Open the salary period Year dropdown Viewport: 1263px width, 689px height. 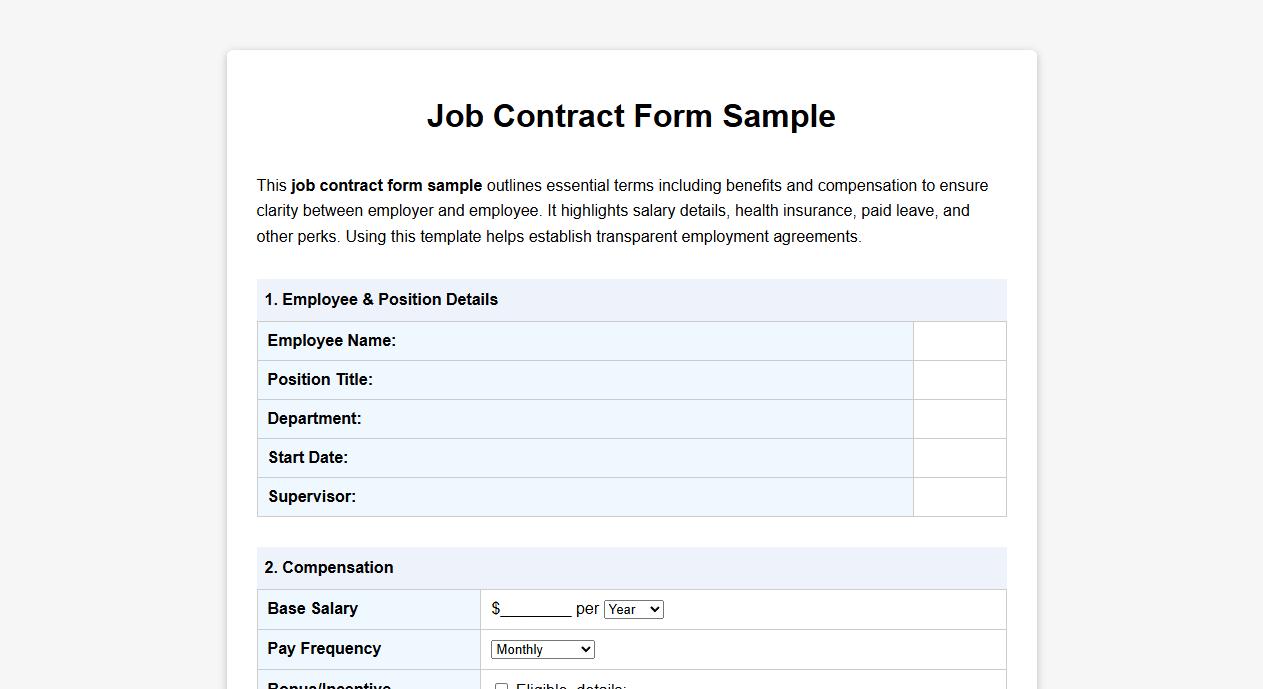634,608
